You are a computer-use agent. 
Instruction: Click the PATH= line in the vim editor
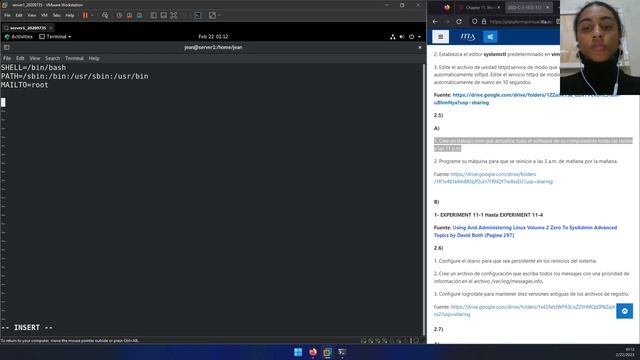[75, 76]
